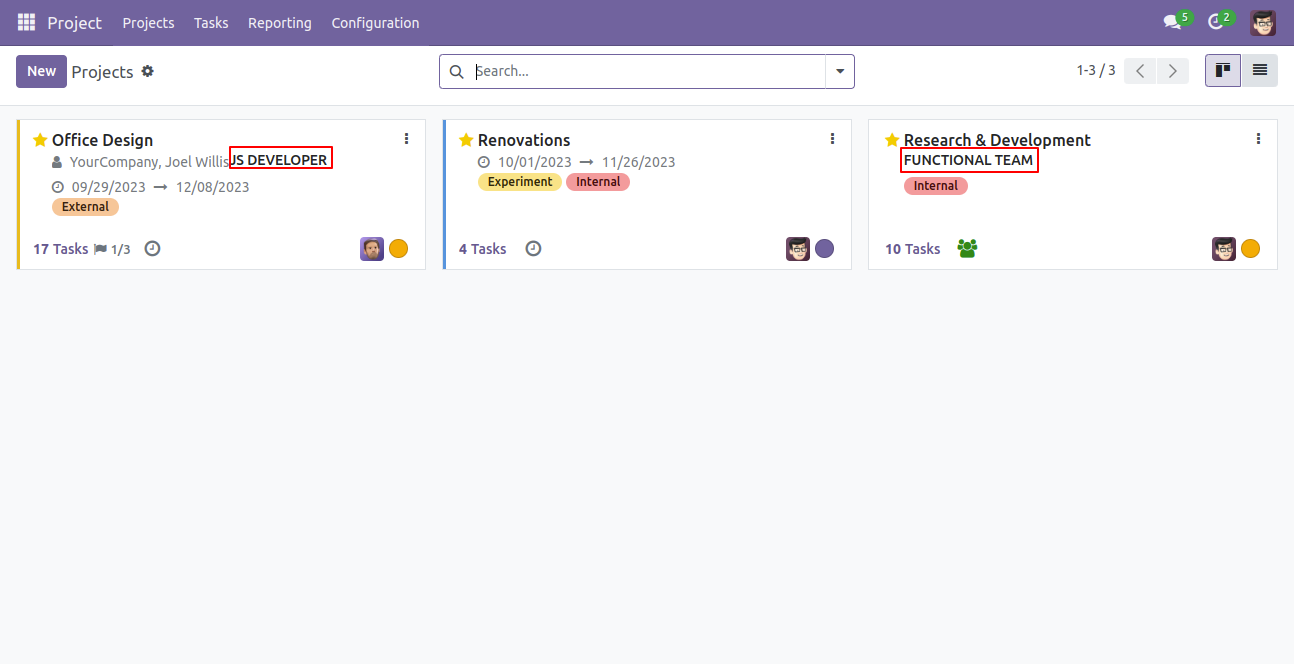
Task: Toggle favorite star on Renovations
Action: tap(466, 140)
